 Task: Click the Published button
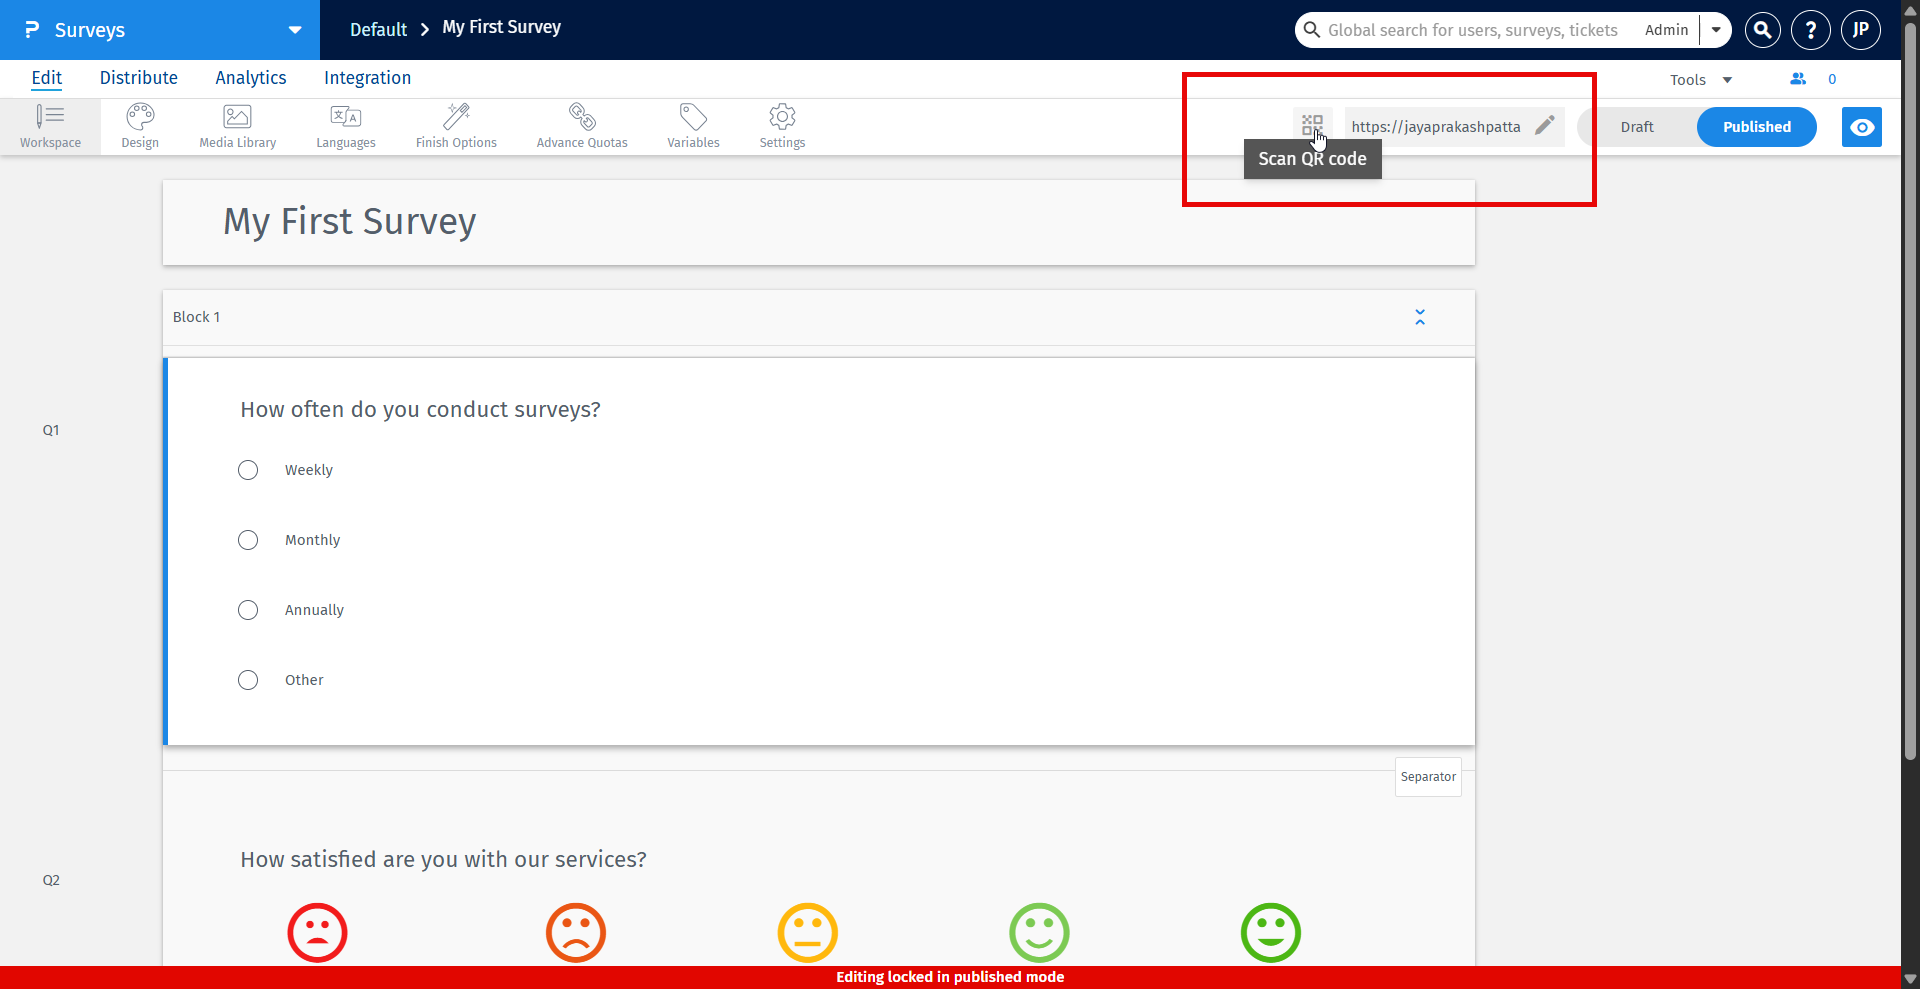point(1756,126)
